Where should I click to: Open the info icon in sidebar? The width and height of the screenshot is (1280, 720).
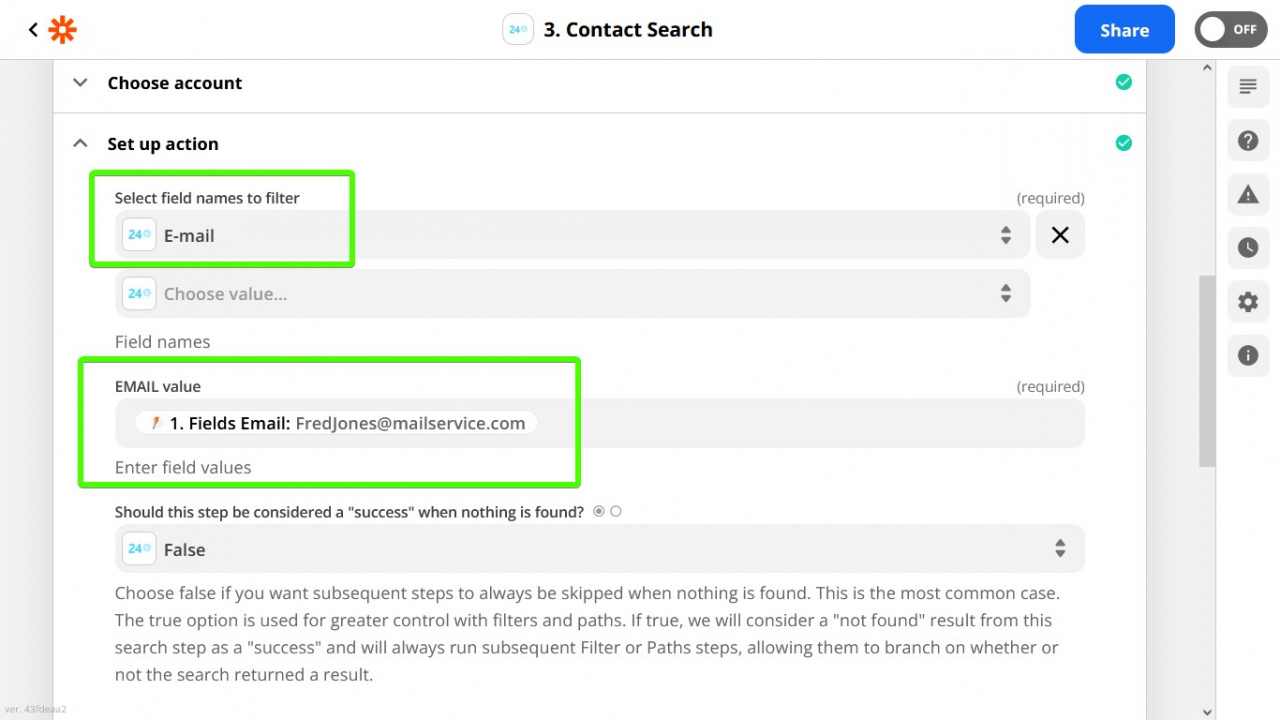point(1248,355)
